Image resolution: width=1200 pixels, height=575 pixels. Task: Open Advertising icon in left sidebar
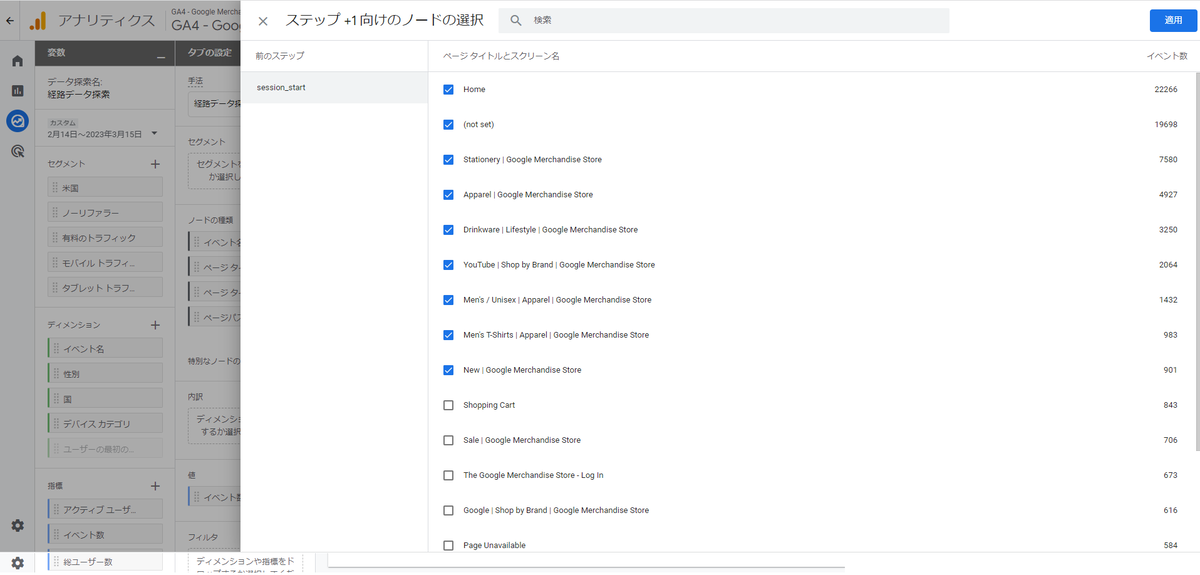coord(17,152)
